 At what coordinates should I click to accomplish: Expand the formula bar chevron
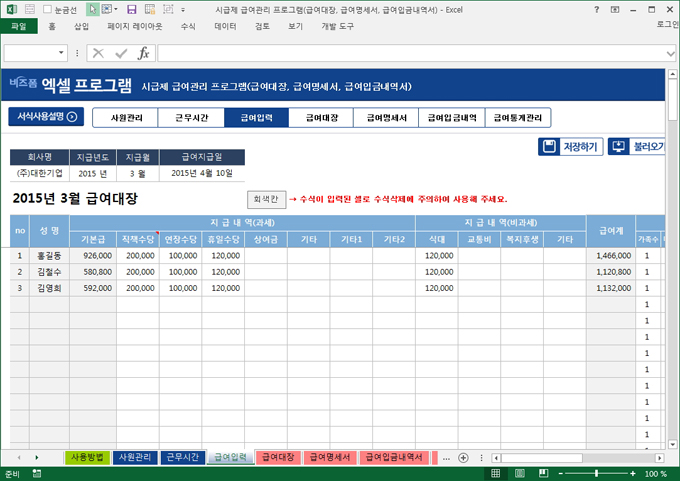[670, 54]
